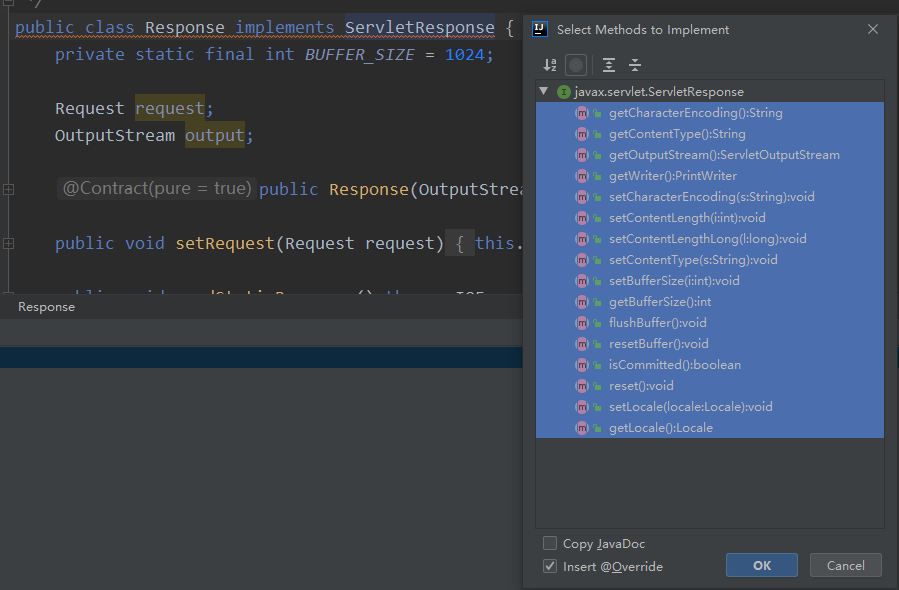Click the disabled round toolbar button

click(x=576, y=65)
